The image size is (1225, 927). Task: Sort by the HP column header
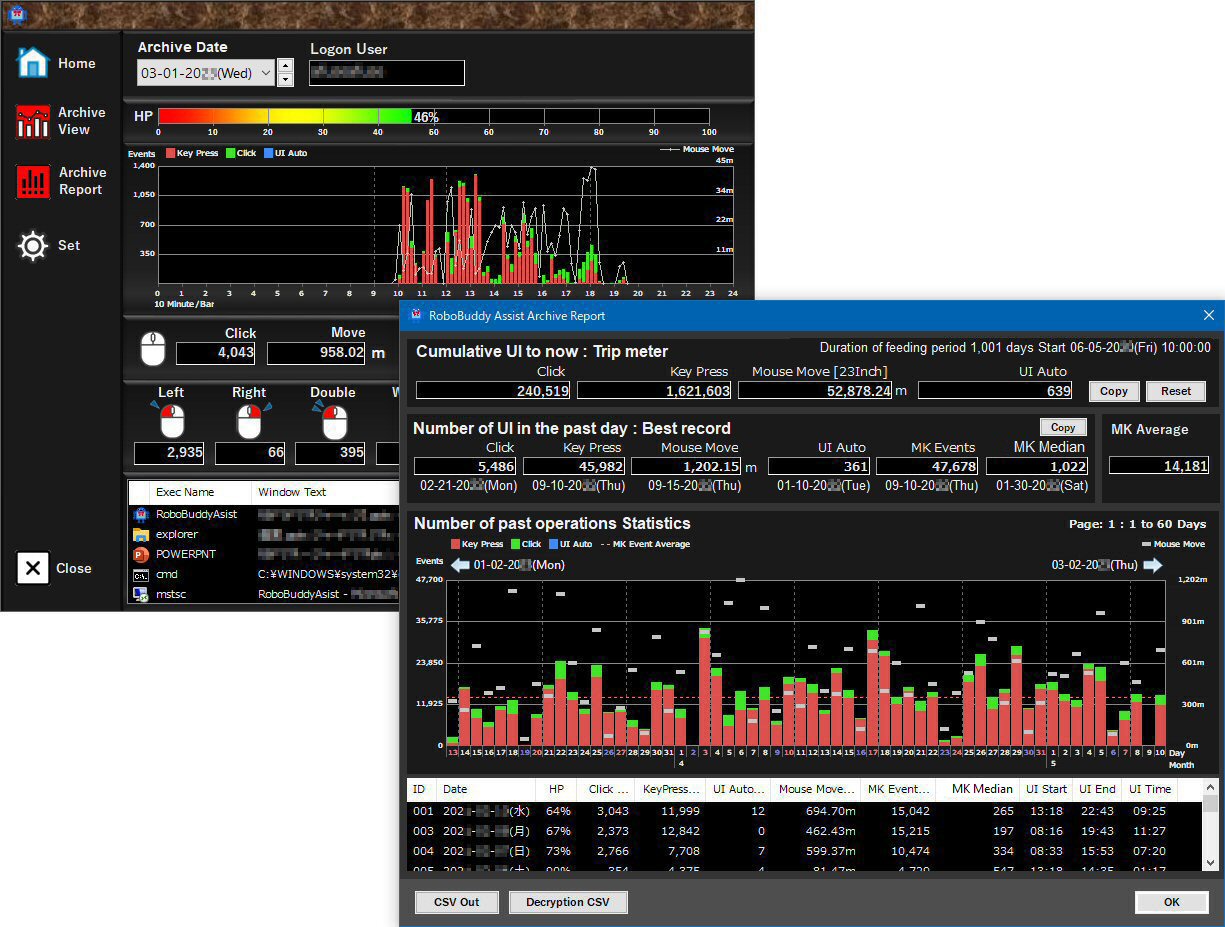(556, 789)
